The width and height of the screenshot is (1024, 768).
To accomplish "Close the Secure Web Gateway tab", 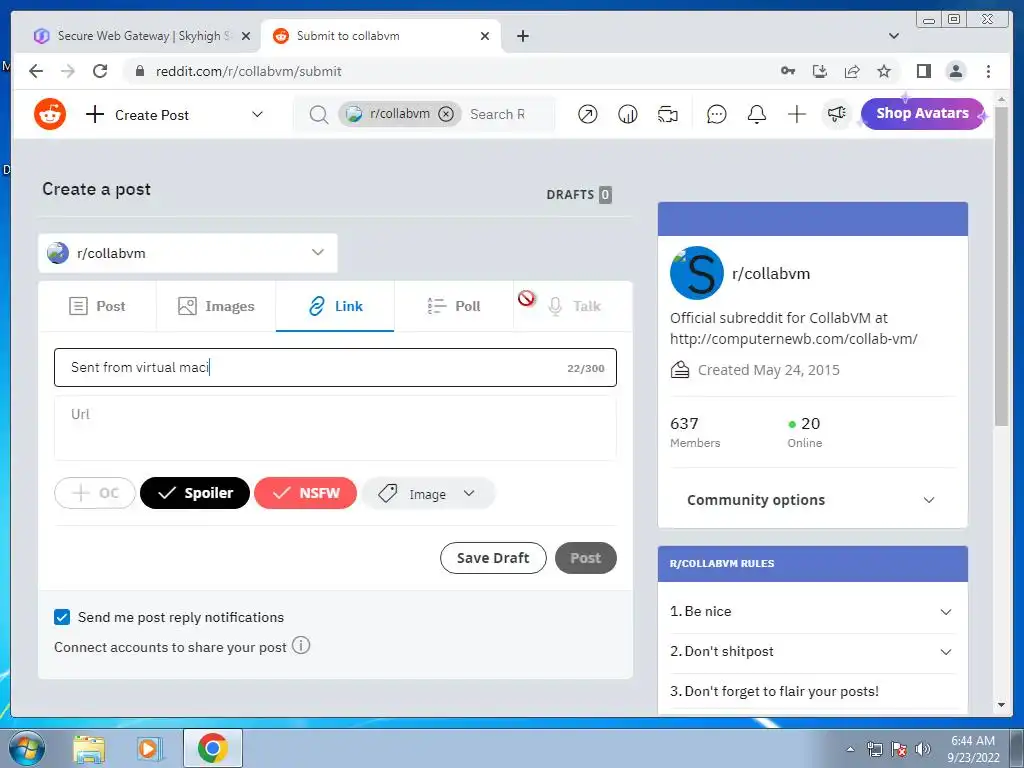I will click(246, 36).
